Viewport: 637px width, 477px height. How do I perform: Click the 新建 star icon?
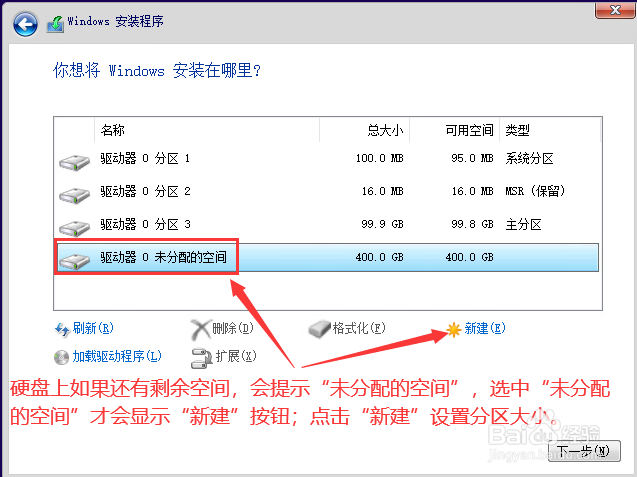453,329
